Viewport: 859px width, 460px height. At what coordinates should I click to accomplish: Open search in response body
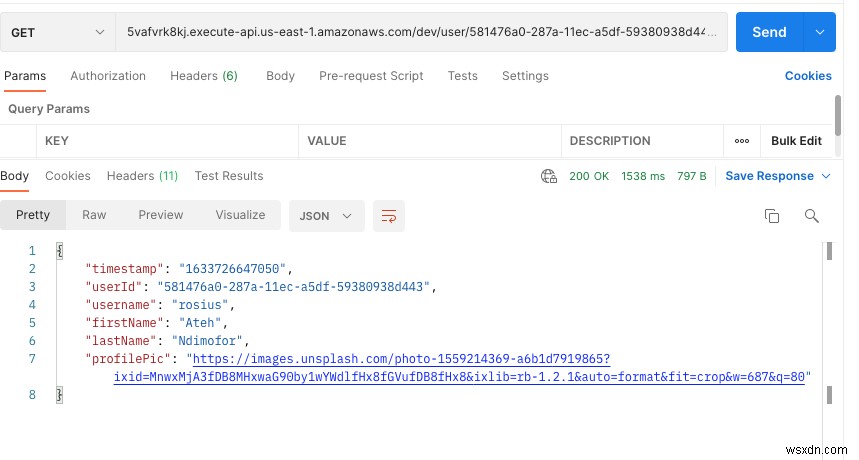812,215
